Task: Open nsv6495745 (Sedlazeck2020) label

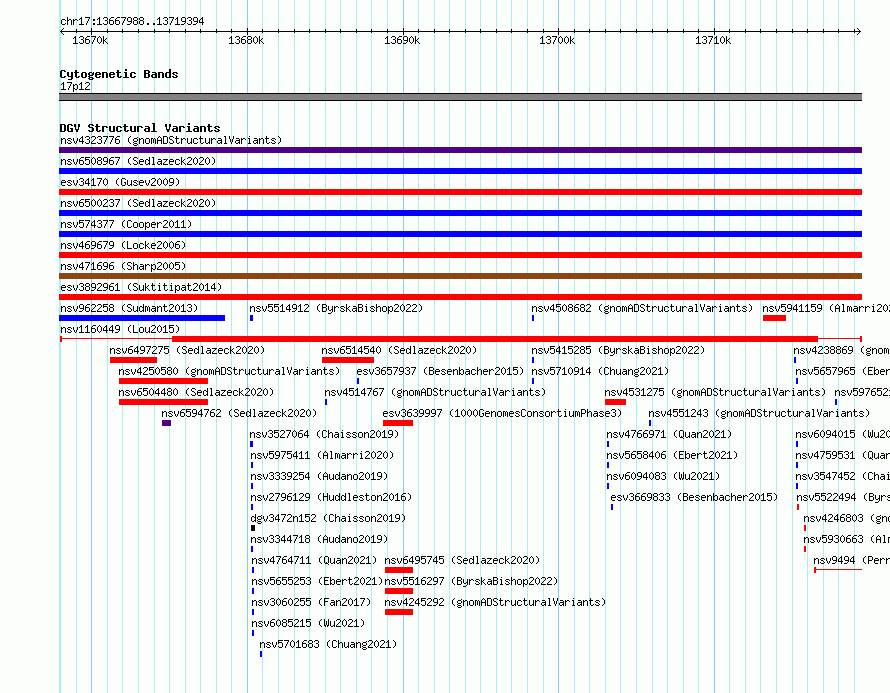Action: pos(462,560)
